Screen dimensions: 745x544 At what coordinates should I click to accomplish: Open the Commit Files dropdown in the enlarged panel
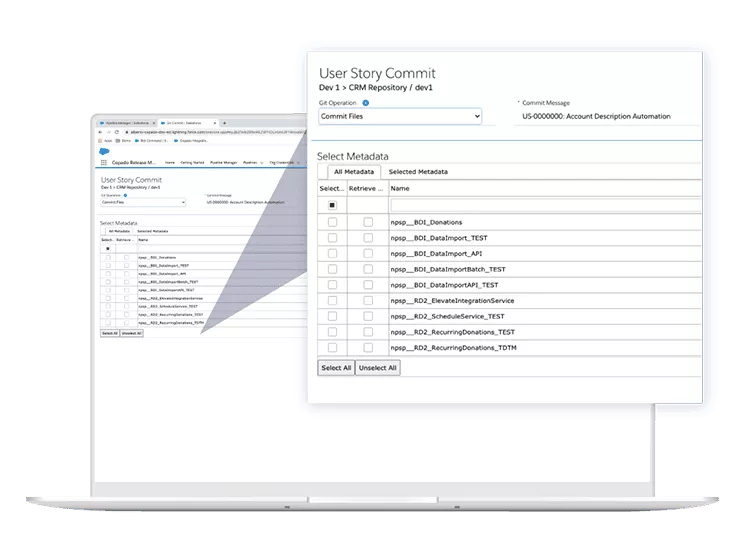400,116
